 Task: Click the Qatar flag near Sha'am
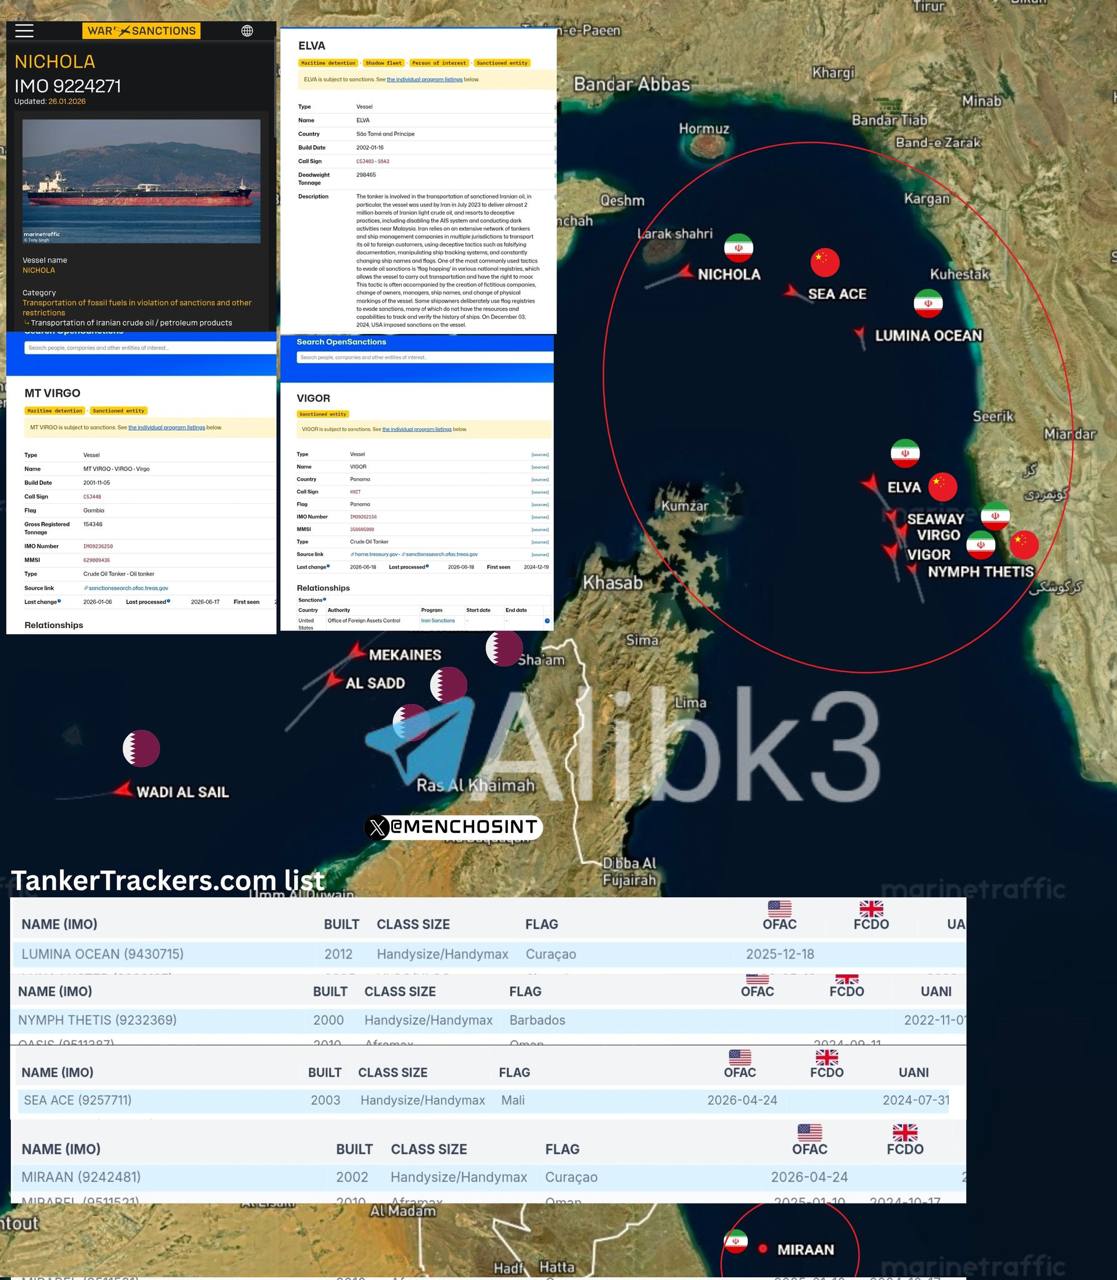pos(504,648)
